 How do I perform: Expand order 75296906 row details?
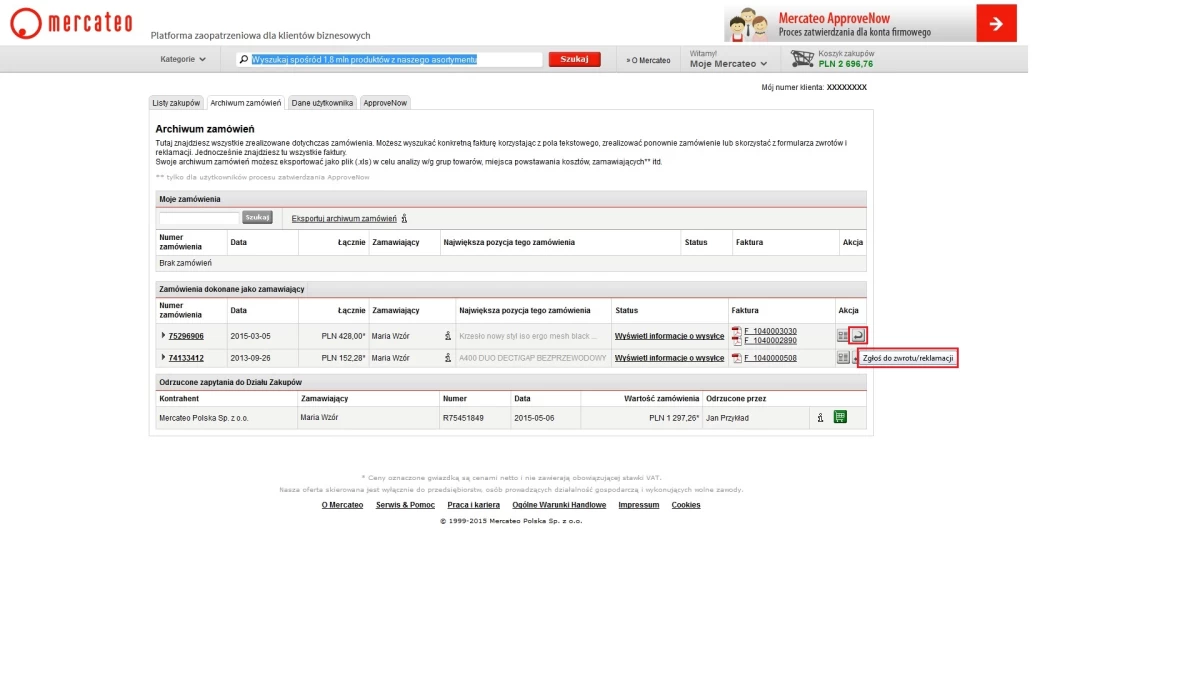(x=163, y=336)
